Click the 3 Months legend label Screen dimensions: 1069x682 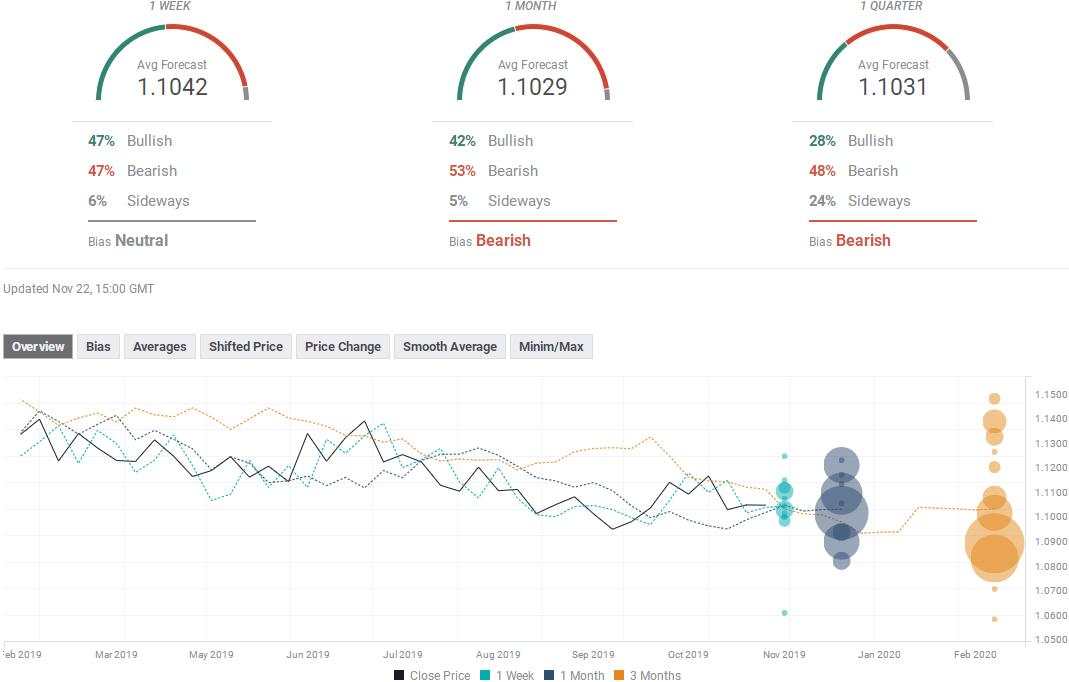[x=655, y=675]
